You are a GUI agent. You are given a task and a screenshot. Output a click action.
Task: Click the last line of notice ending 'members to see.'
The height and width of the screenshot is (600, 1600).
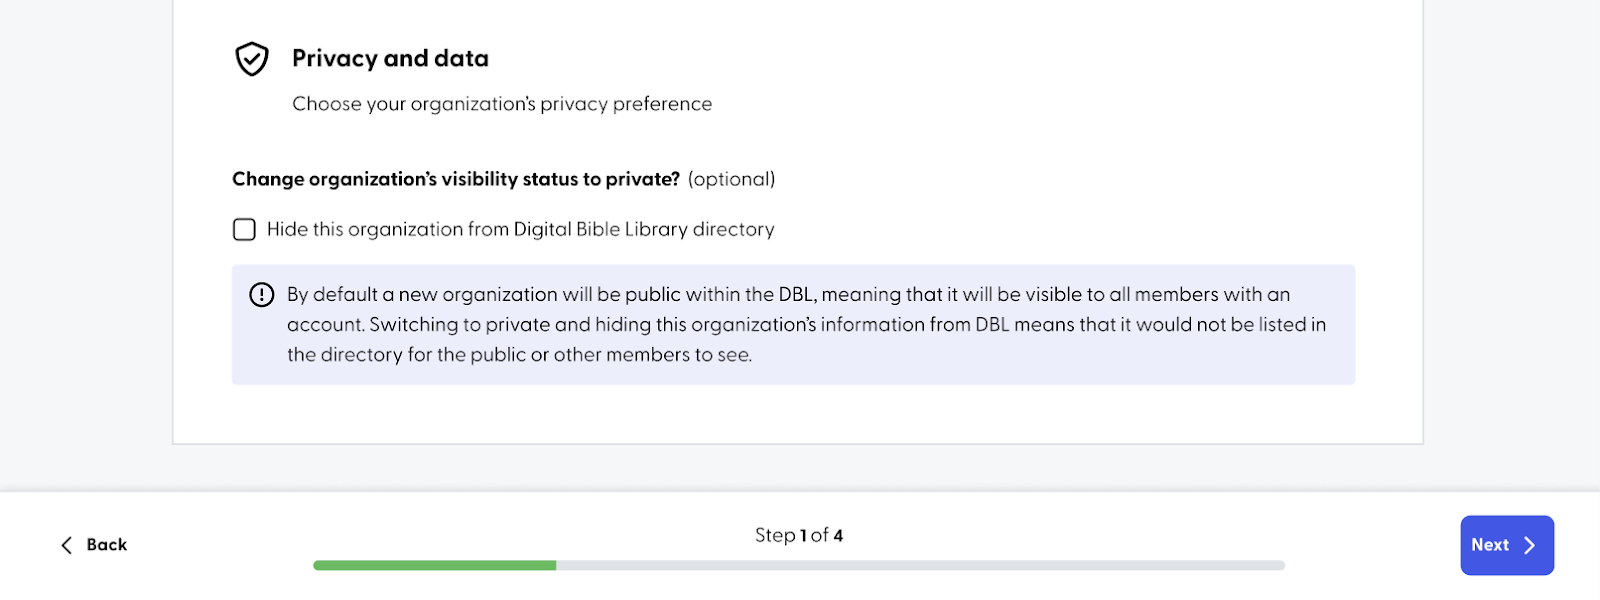520,355
